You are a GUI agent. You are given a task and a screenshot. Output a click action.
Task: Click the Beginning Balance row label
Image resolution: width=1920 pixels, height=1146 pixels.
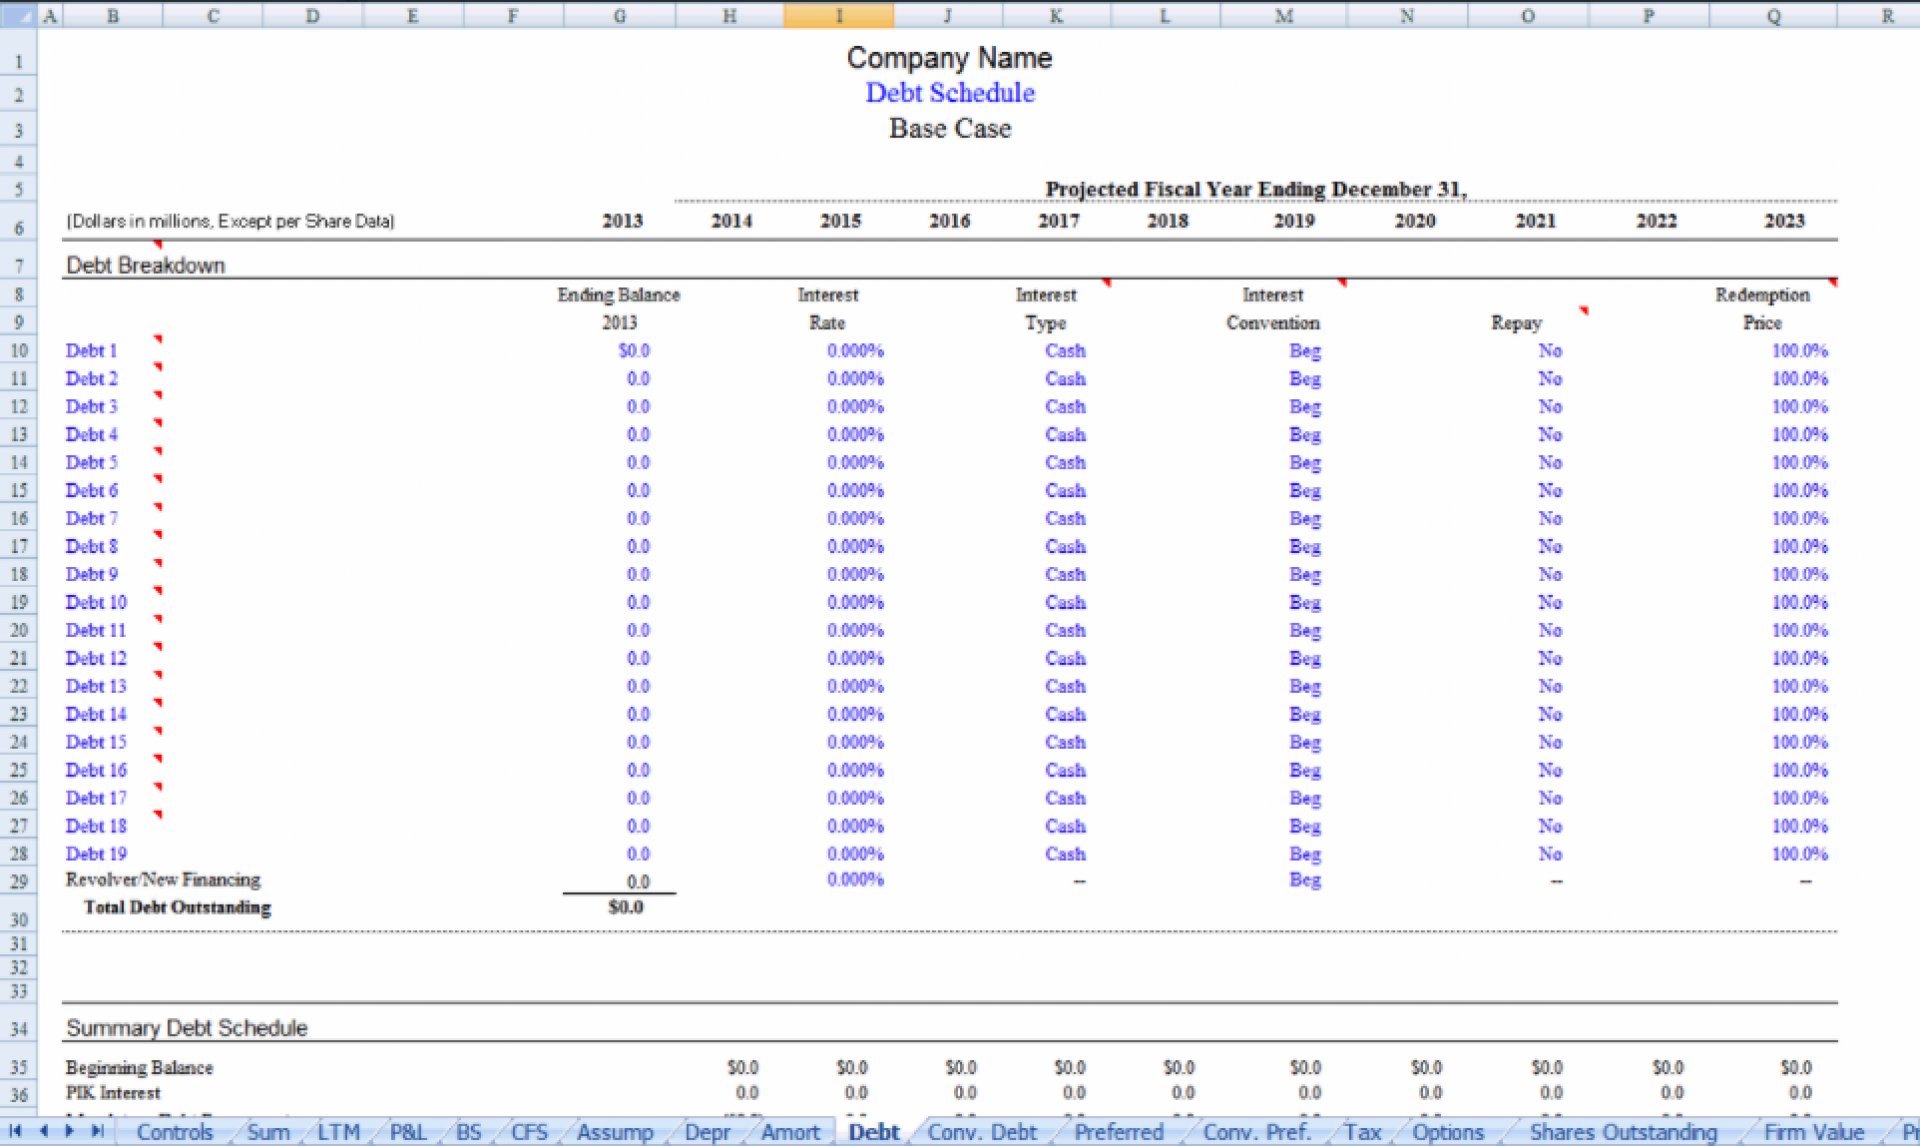(139, 1068)
